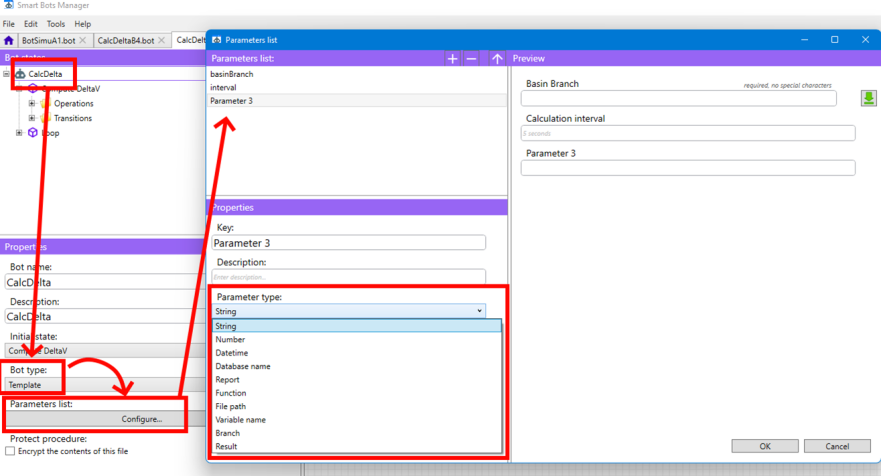The width and height of the screenshot is (881, 476).
Task: Close the BotSimuA1.bot tab
Action: click(85, 41)
